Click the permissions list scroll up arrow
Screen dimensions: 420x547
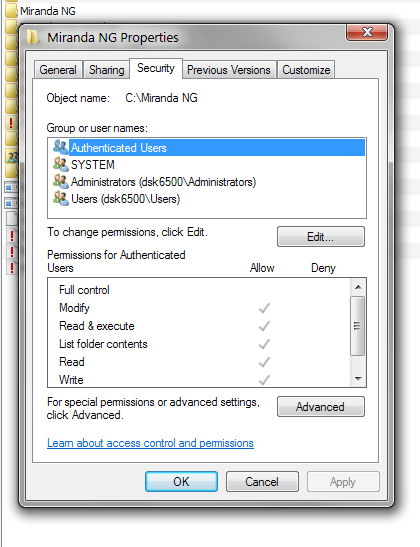point(358,287)
